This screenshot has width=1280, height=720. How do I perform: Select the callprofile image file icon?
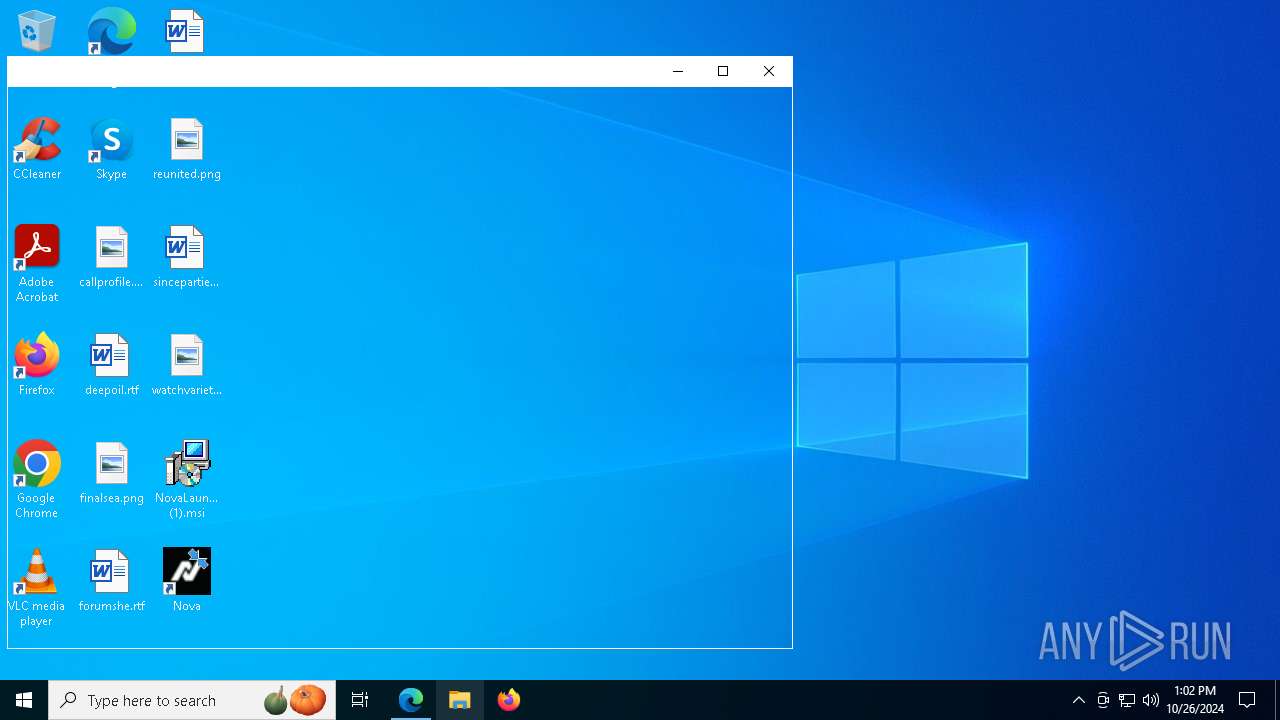click(x=111, y=256)
